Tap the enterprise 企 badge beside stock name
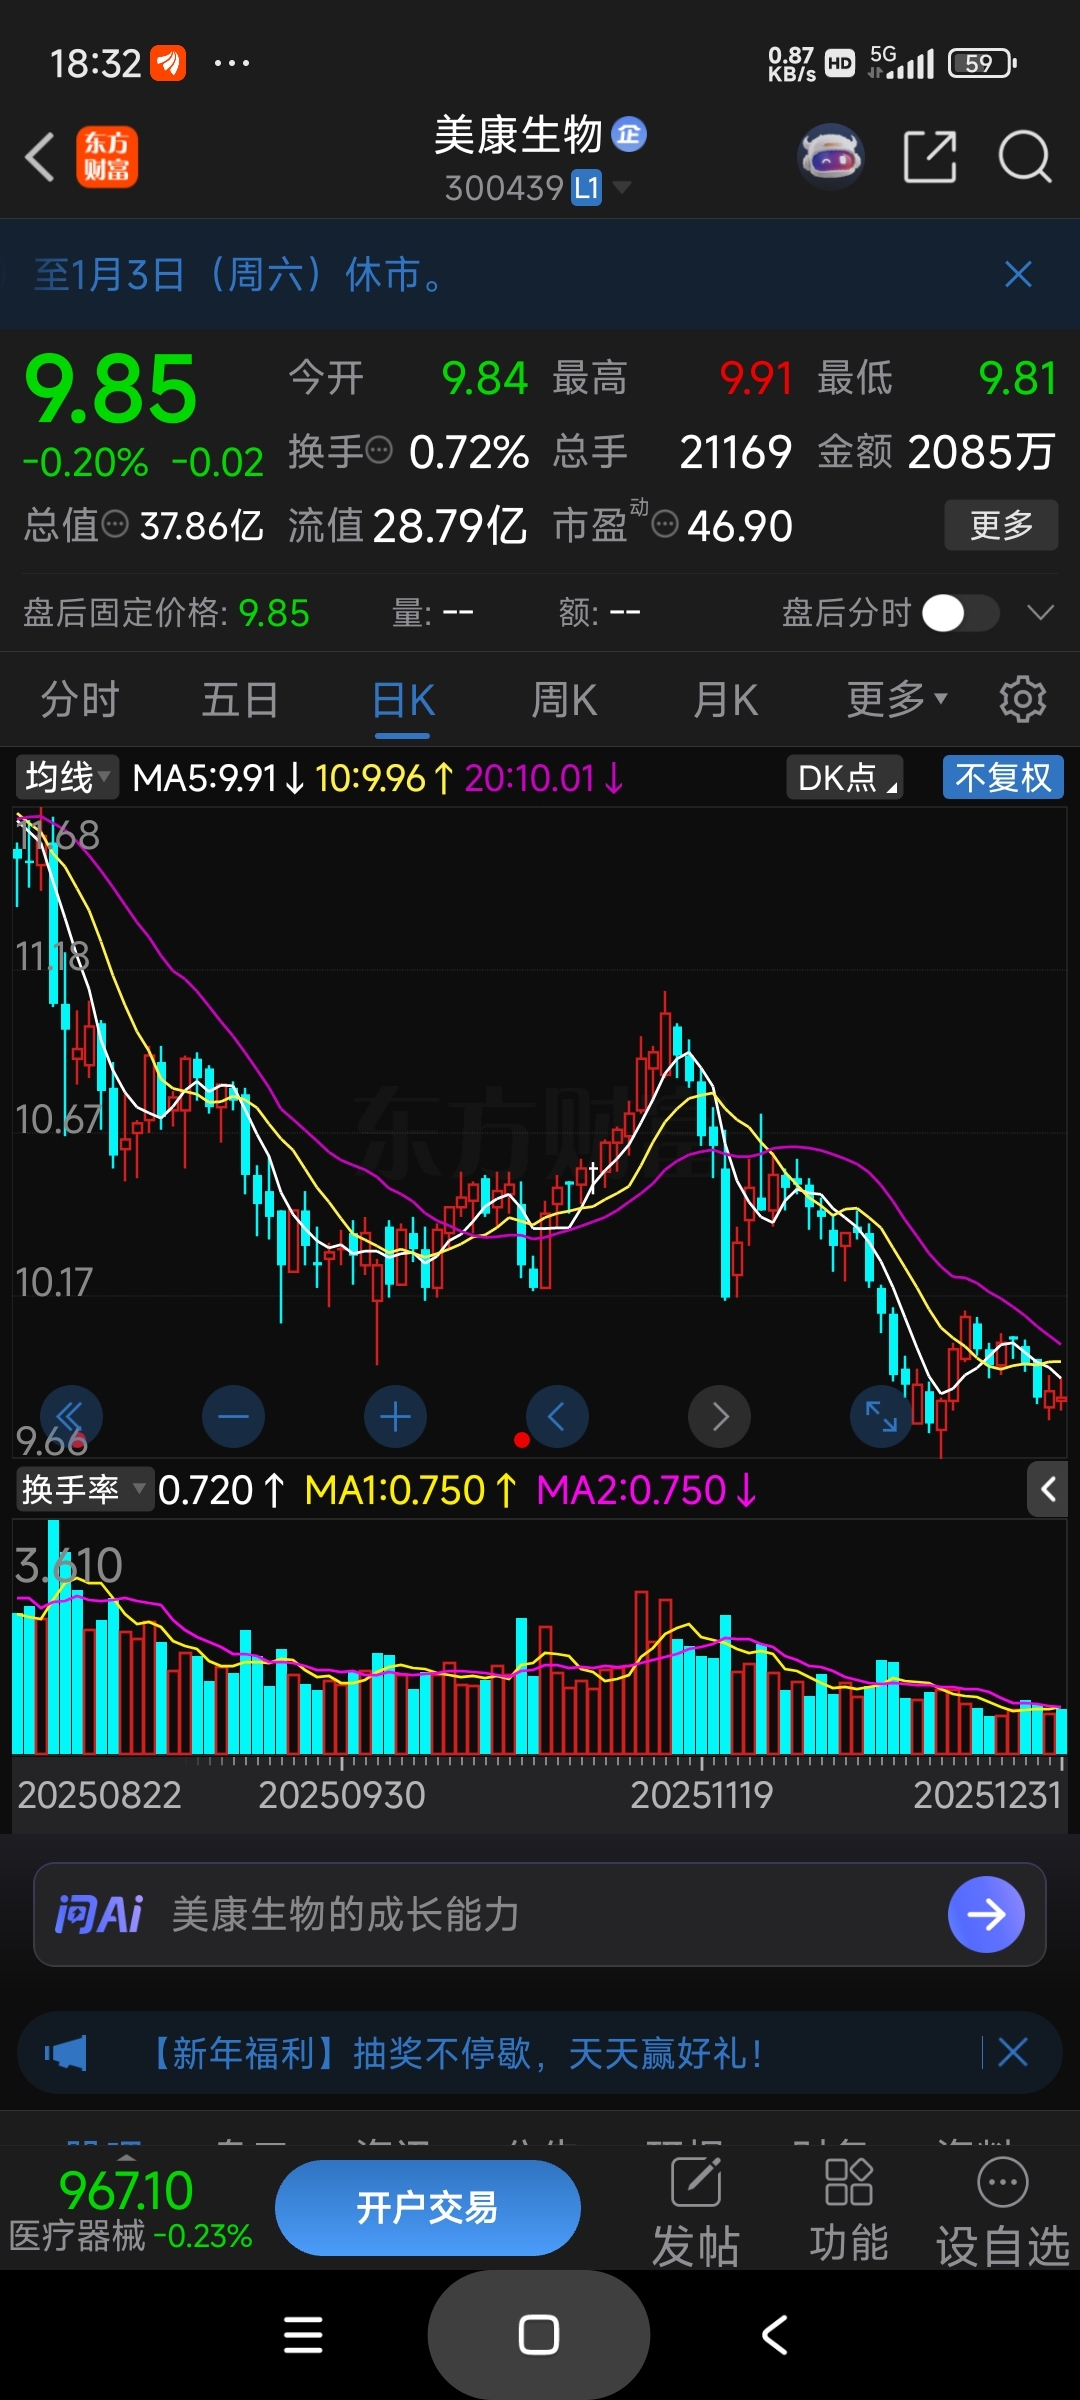The image size is (1080, 2400). click(x=629, y=134)
